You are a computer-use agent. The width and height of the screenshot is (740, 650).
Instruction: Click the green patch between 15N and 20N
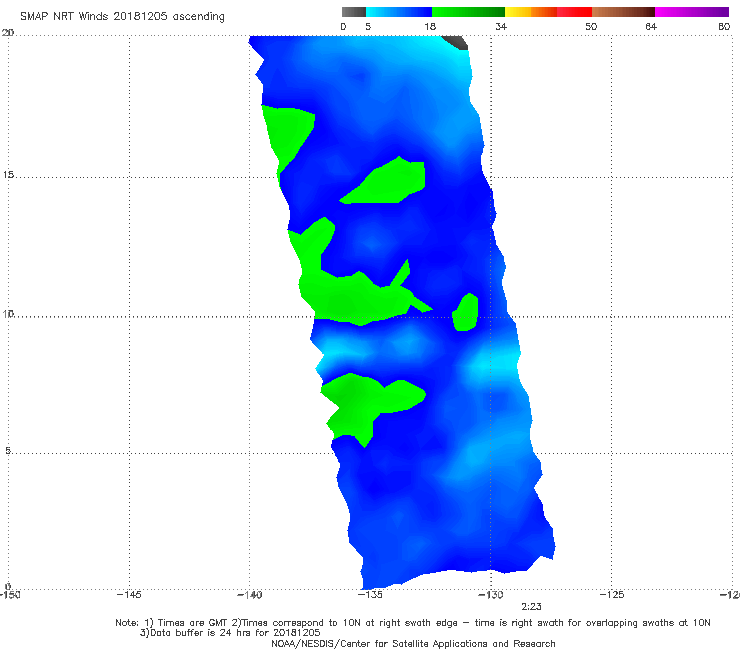pyautogui.click(x=286, y=142)
